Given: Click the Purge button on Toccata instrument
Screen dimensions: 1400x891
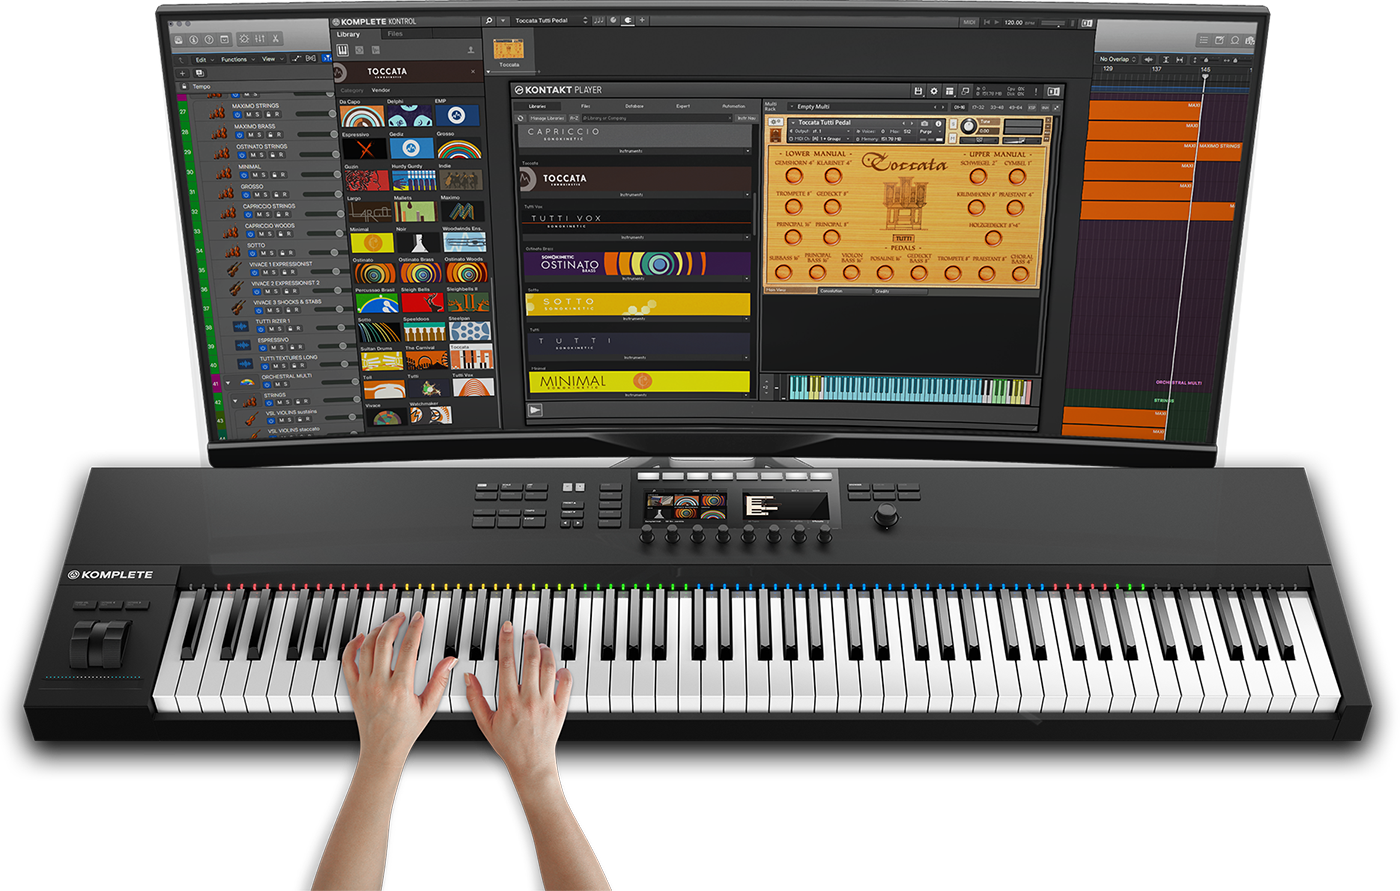Looking at the screenshot, I should (925, 131).
